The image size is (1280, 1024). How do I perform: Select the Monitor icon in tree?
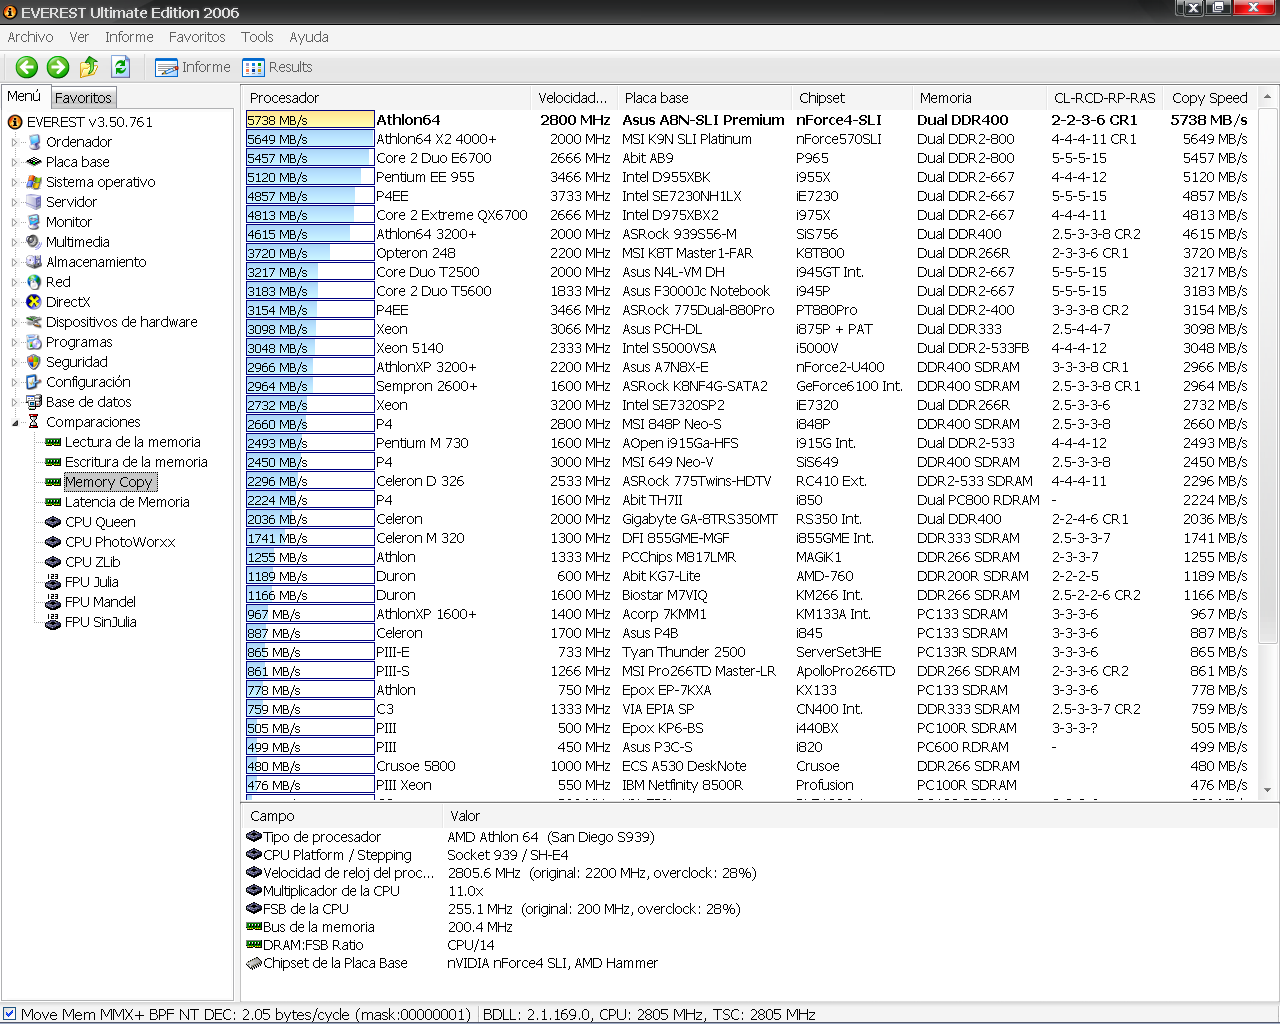34,222
